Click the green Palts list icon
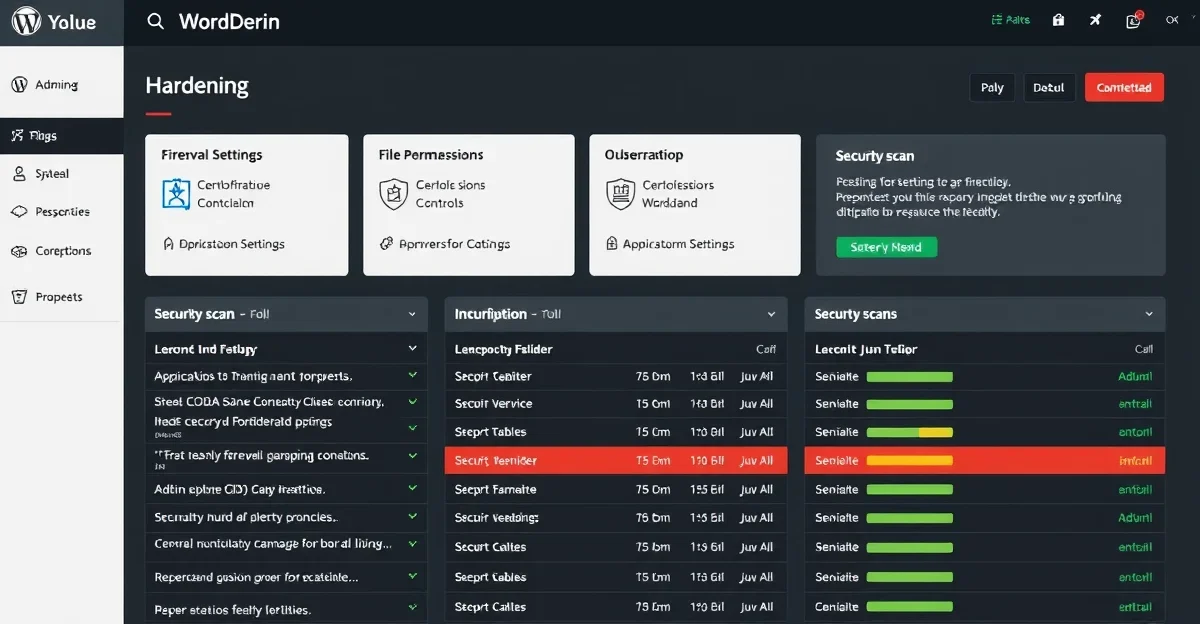1200x624 pixels. [x=995, y=20]
